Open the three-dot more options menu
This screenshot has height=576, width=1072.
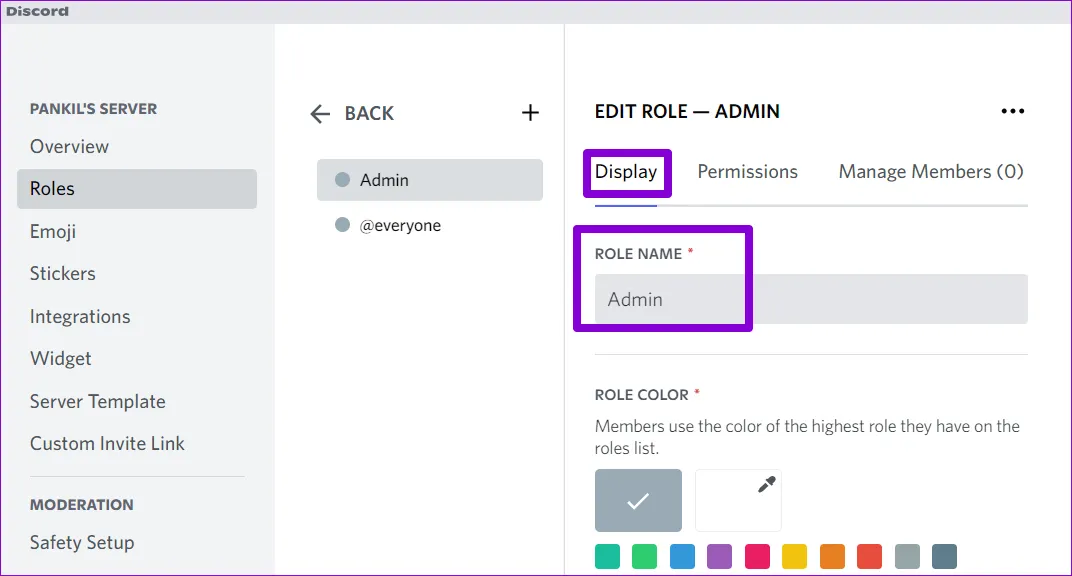pos(1012,112)
